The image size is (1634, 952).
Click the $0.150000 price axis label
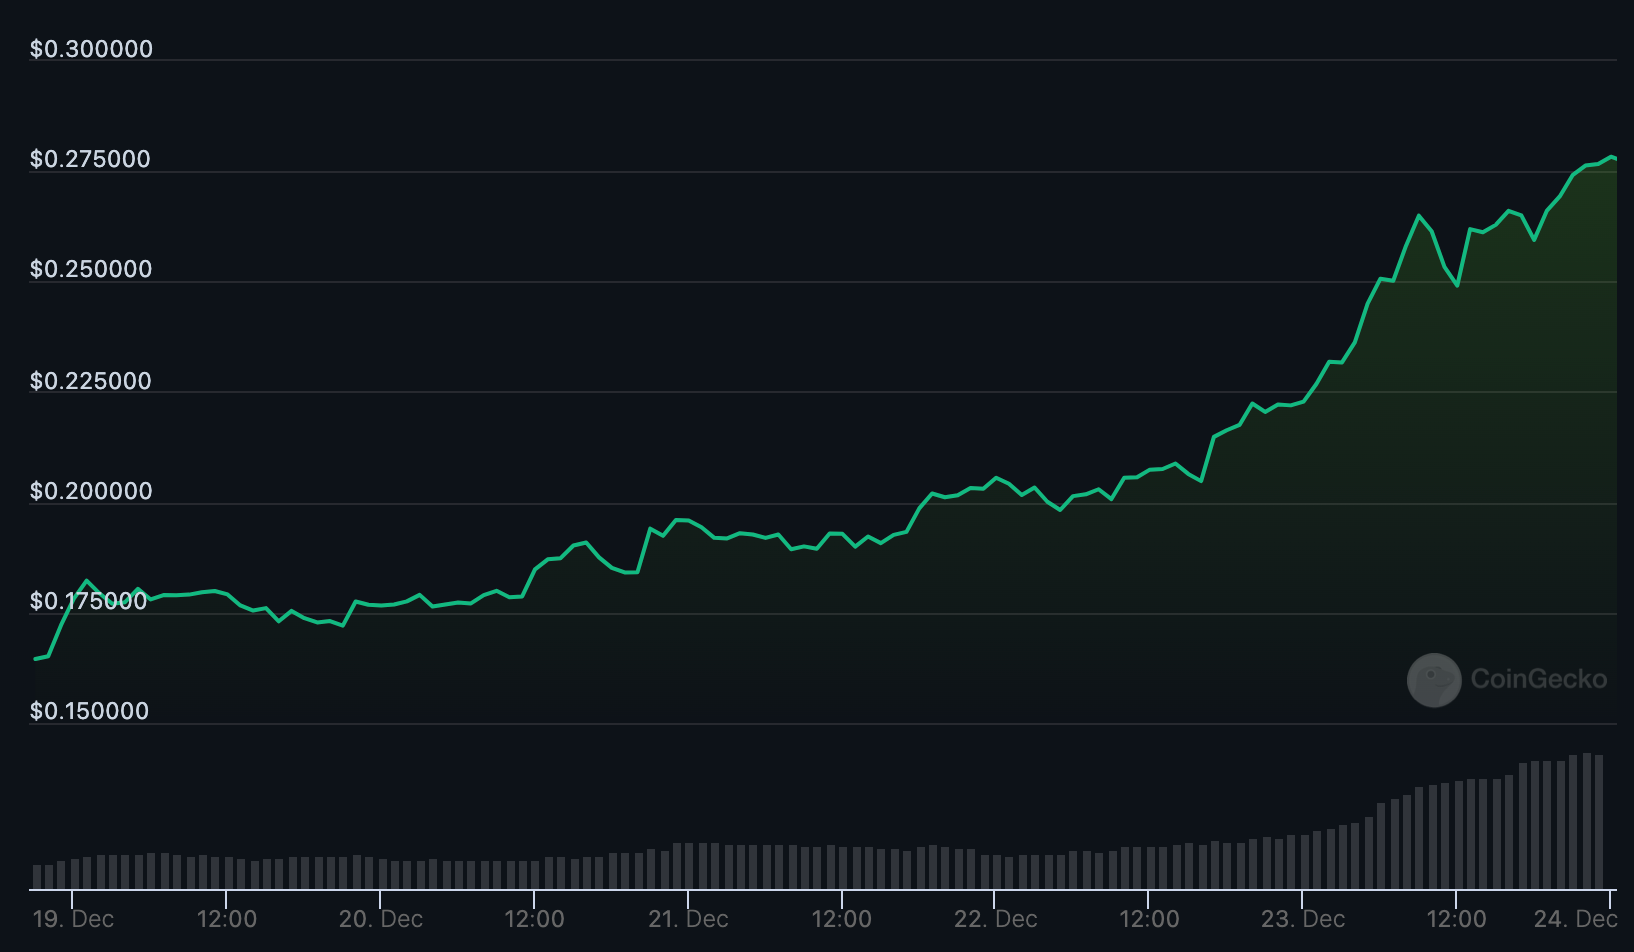[89, 711]
